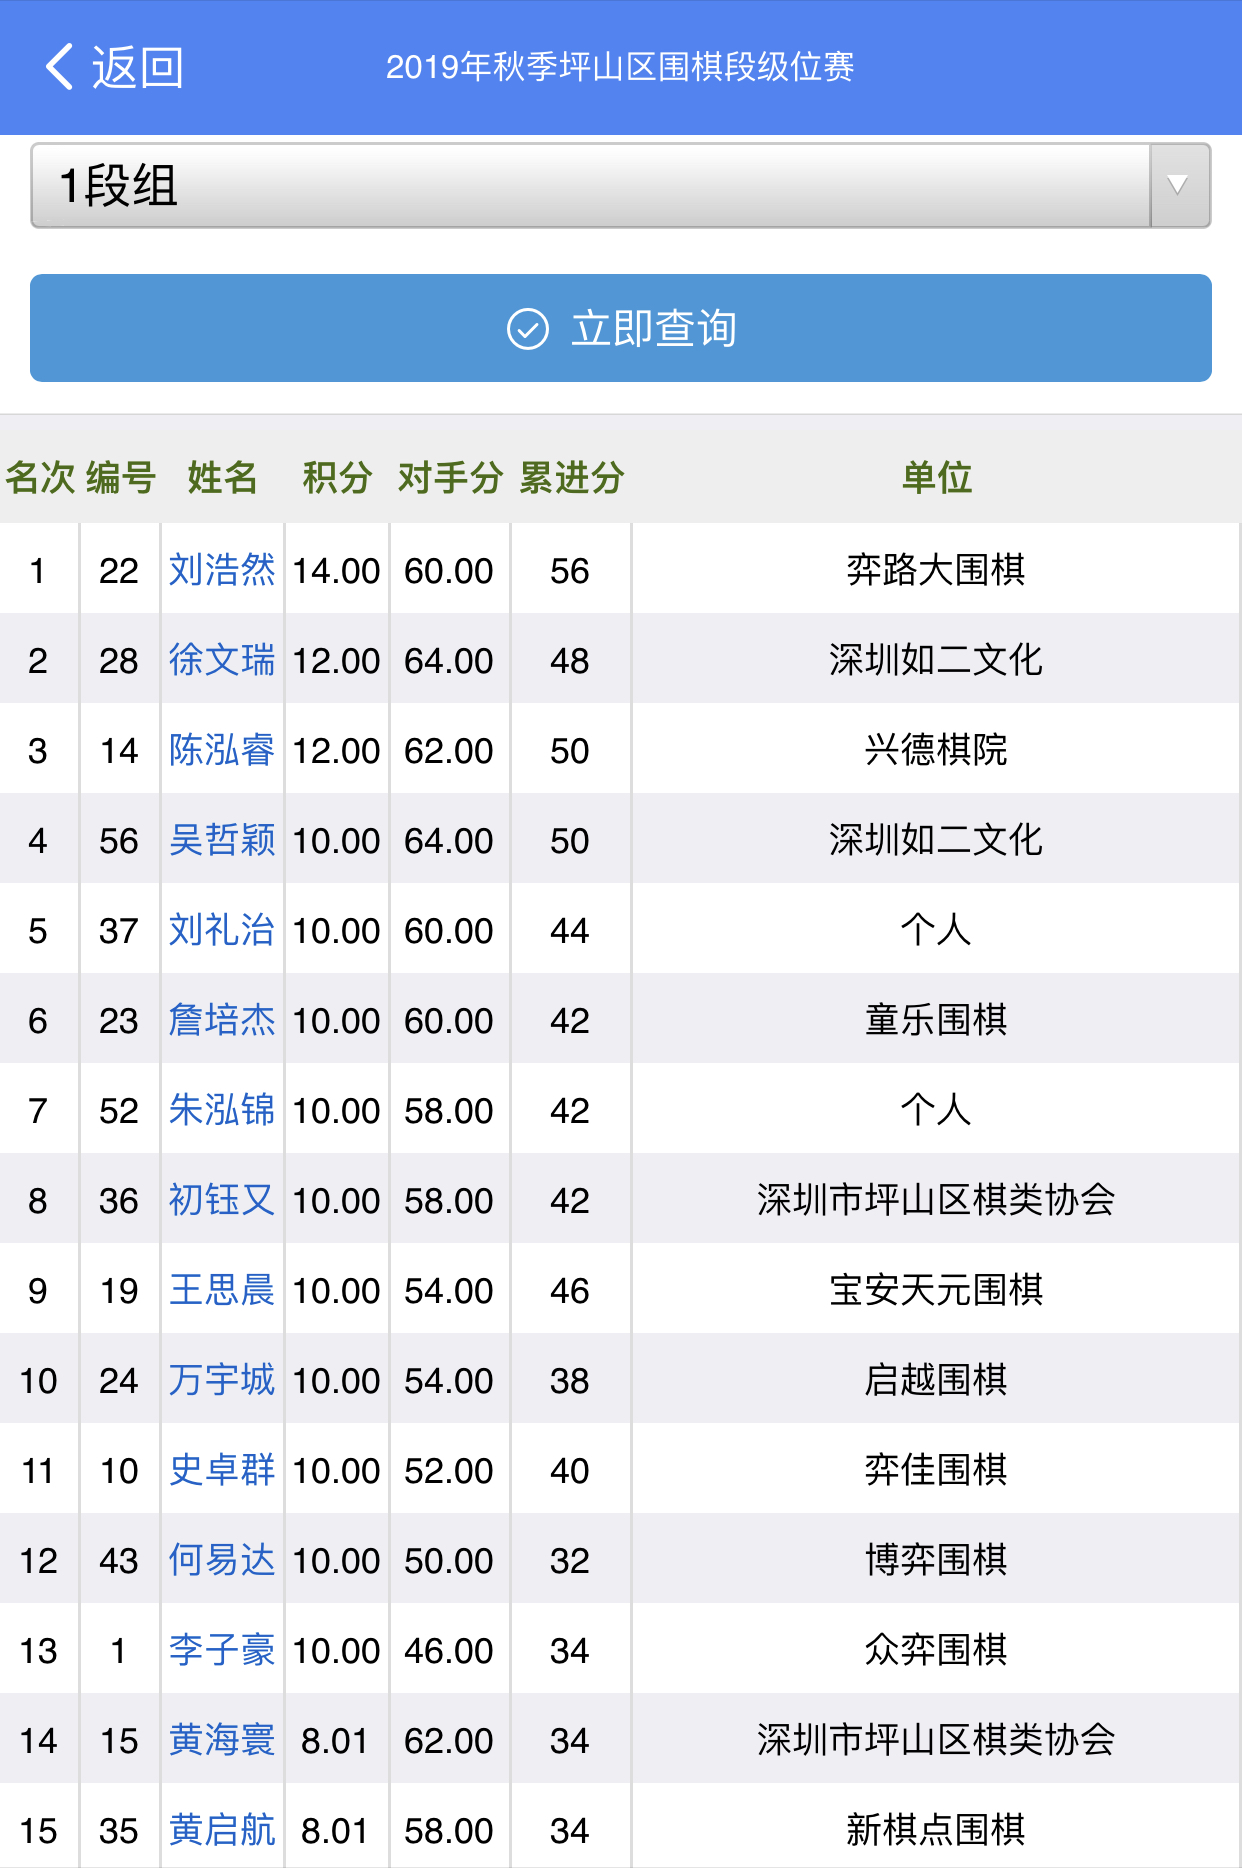1242x1868 pixels.
Task: Click player name 朱泓锦
Action: pos(221,1110)
